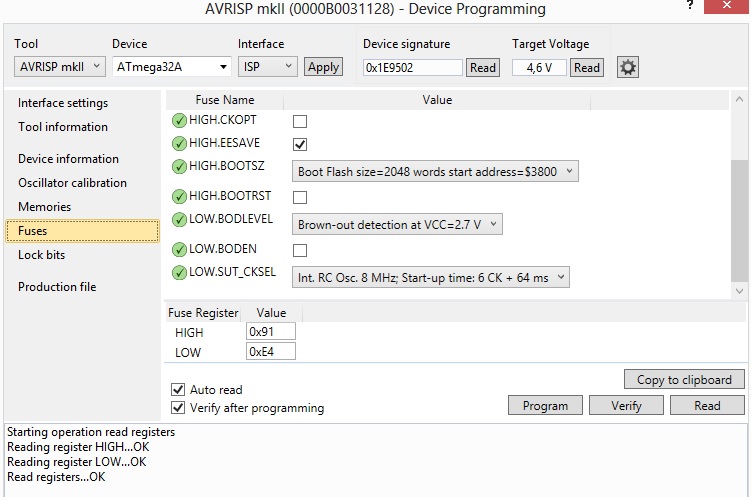Image resolution: width=753 pixels, height=500 pixels.
Task: Click green status icon beside LOW.SUT_CKSEL
Action: 179,272
